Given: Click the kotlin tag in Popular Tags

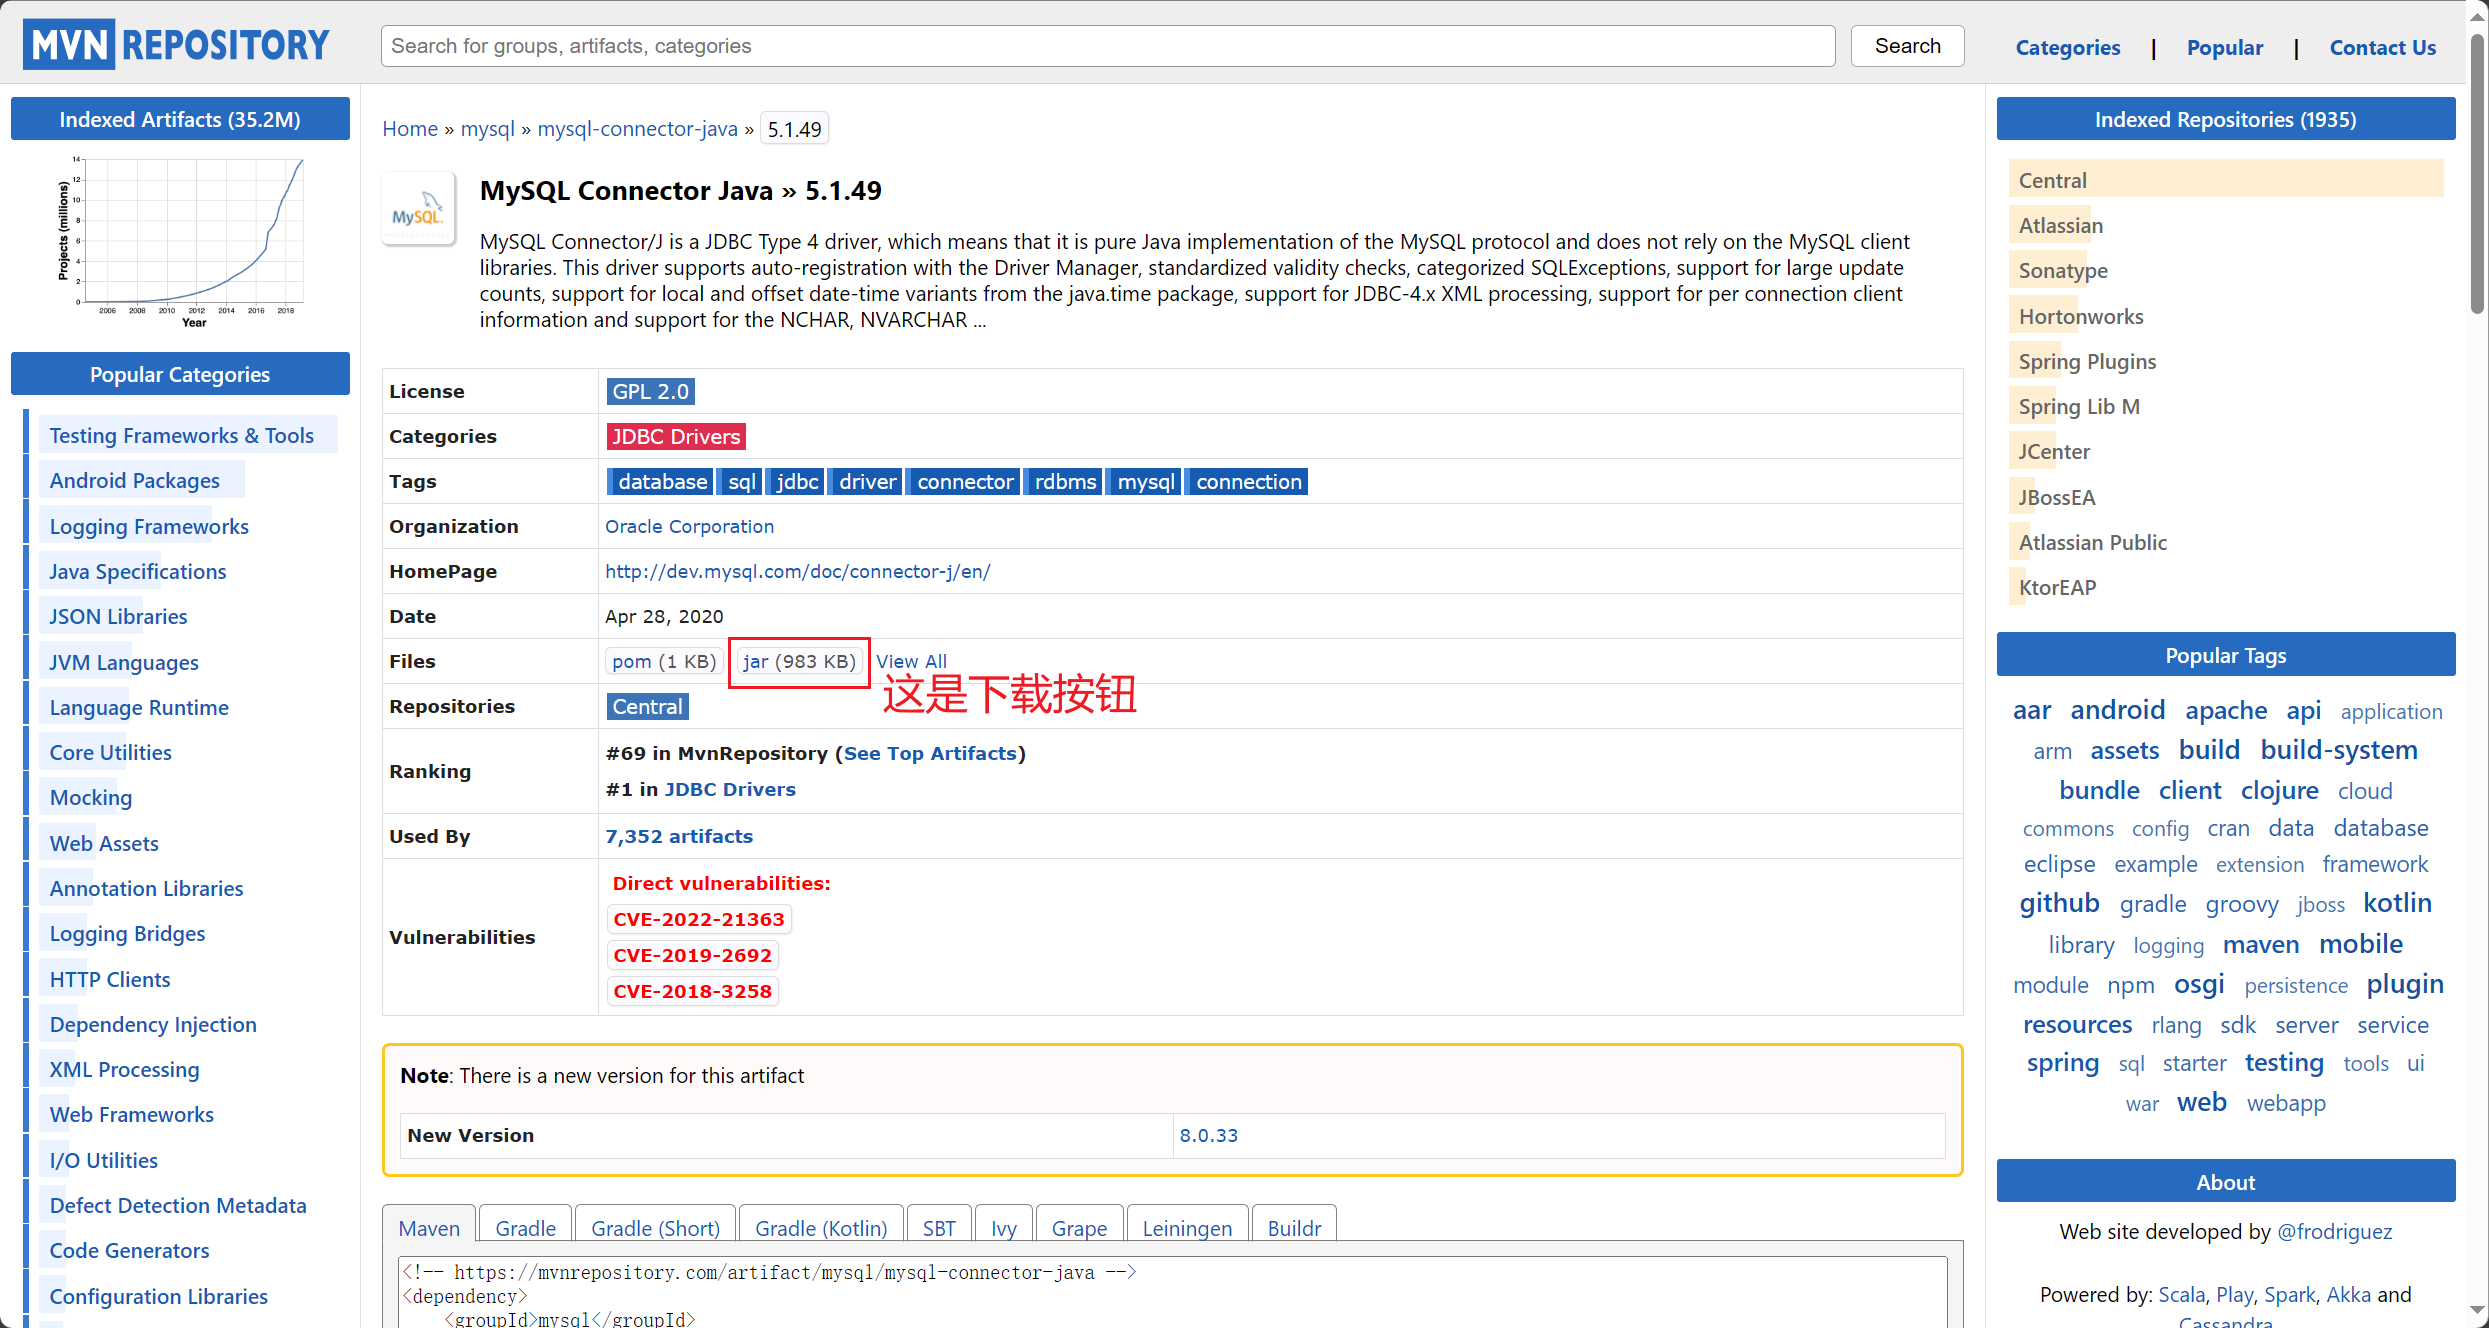Looking at the screenshot, I should (x=2397, y=902).
